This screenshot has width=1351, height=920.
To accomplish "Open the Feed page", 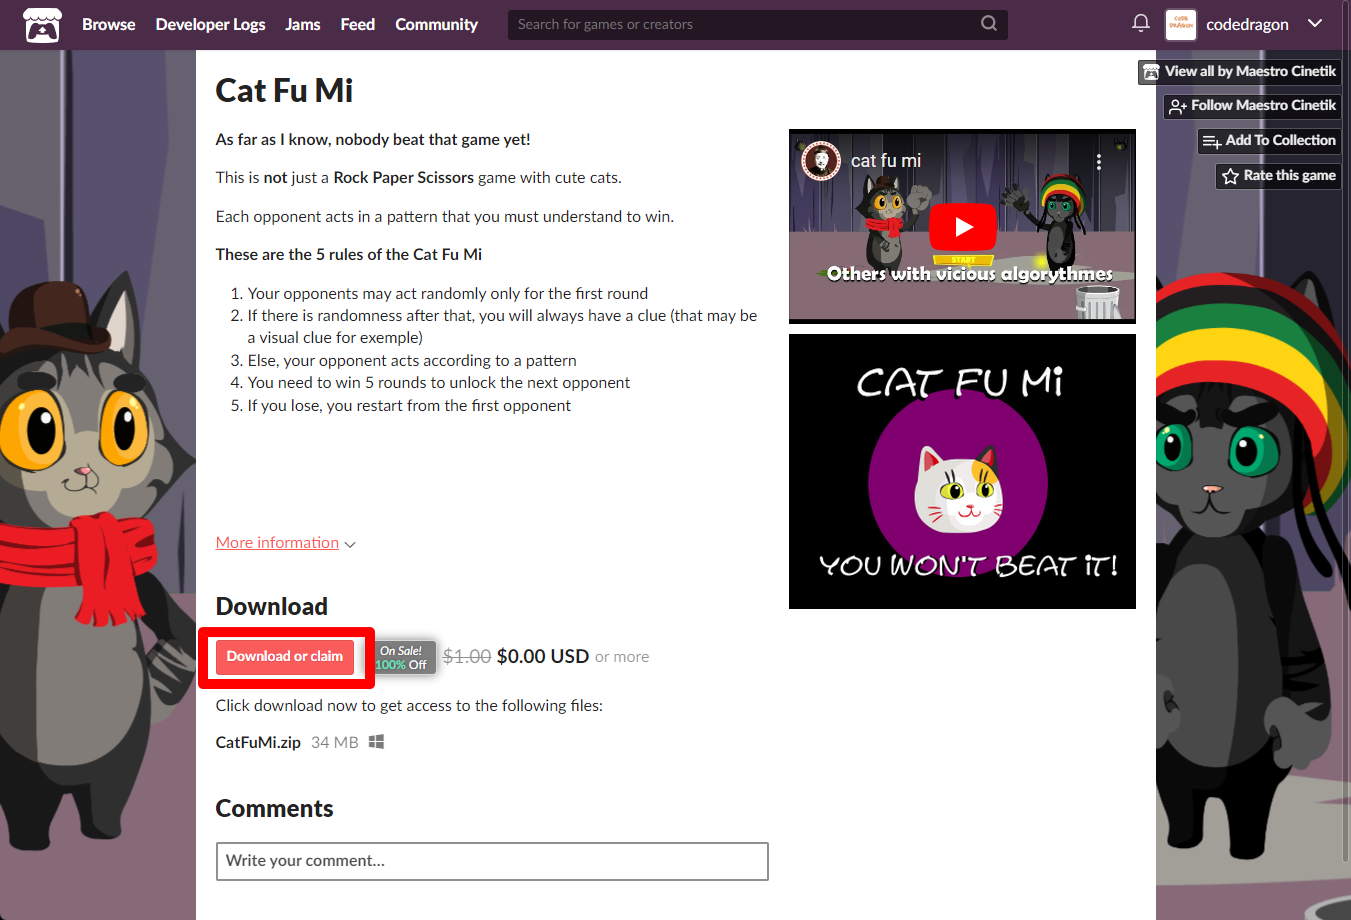I will coord(357,25).
